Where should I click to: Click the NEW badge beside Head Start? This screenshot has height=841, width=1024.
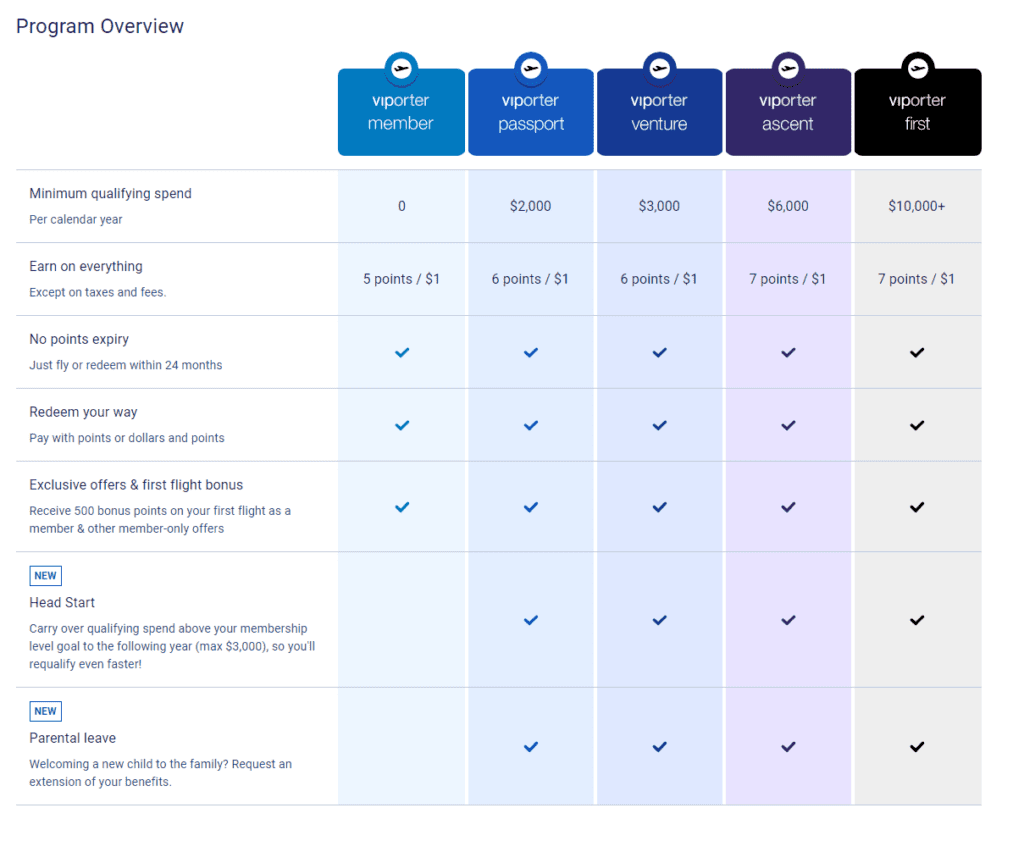point(45,575)
